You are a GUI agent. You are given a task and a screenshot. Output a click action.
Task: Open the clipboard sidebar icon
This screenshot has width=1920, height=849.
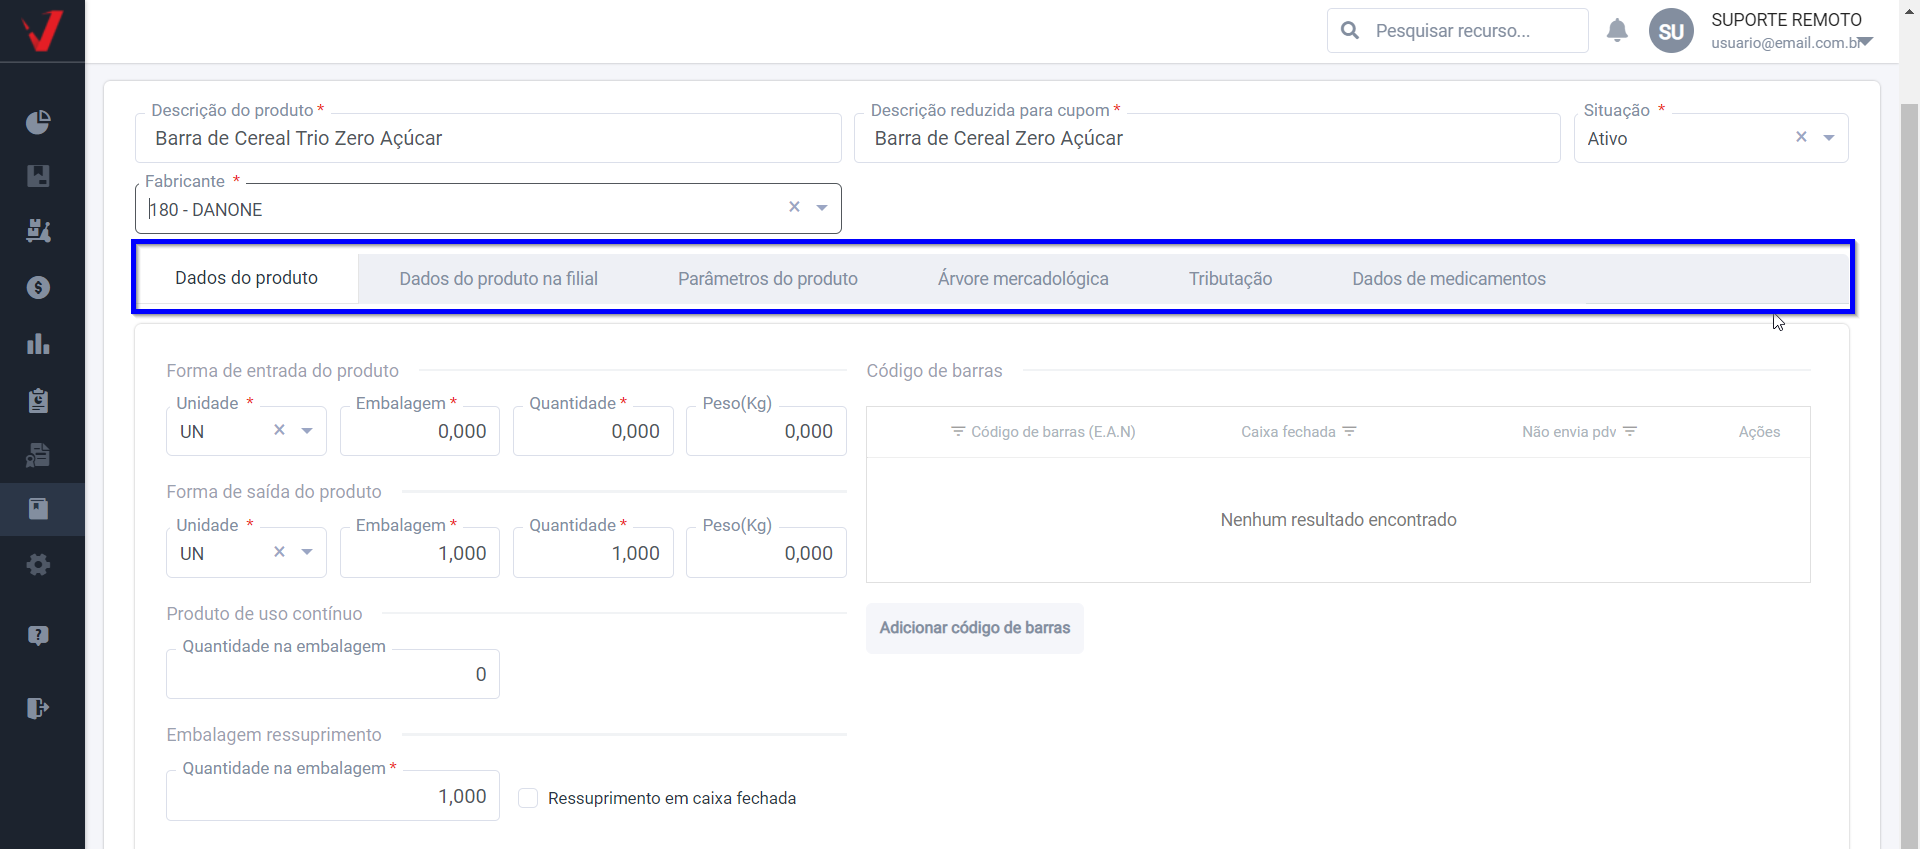[38, 401]
